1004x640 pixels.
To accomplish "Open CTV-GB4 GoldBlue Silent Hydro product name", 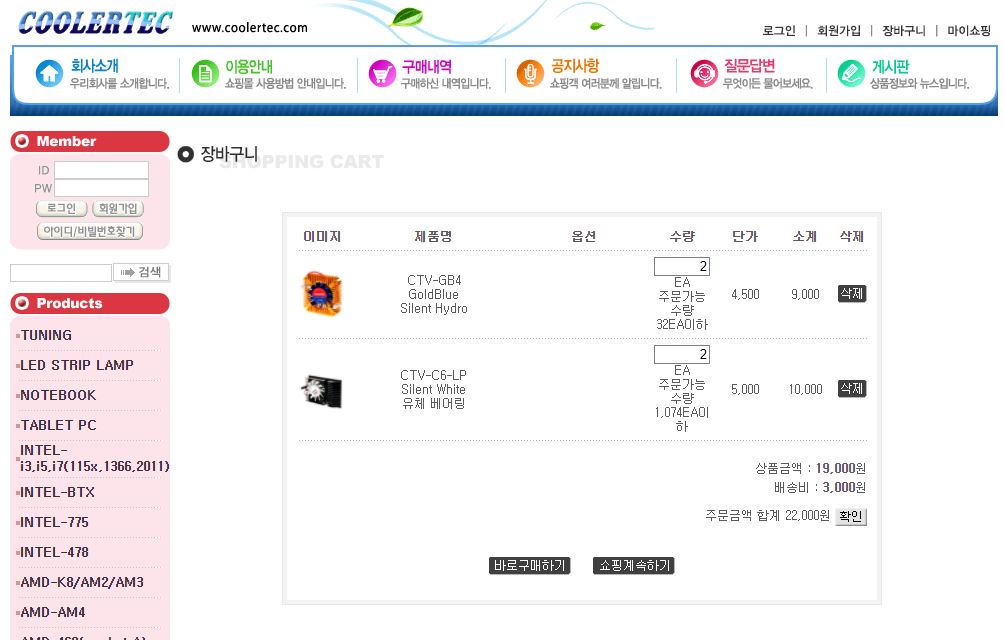I will (433, 294).
